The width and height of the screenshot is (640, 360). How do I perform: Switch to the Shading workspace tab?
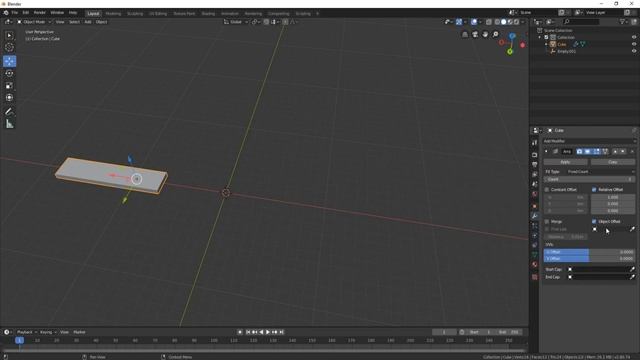(208, 13)
